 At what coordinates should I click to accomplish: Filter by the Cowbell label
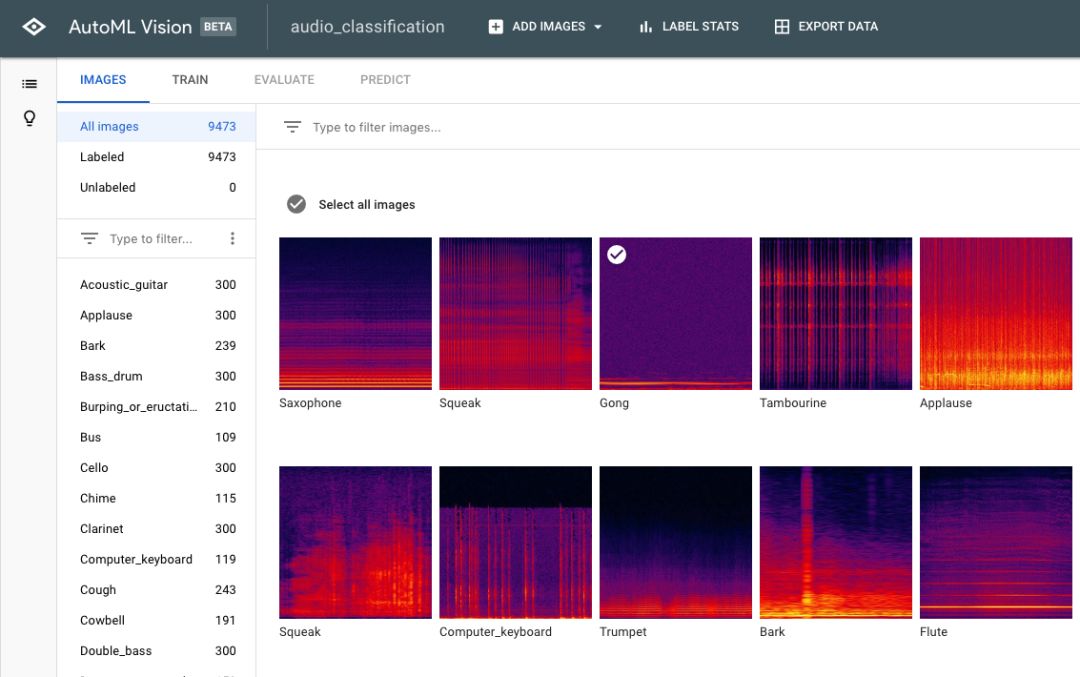pyautogui.click(x=103, y=620)
